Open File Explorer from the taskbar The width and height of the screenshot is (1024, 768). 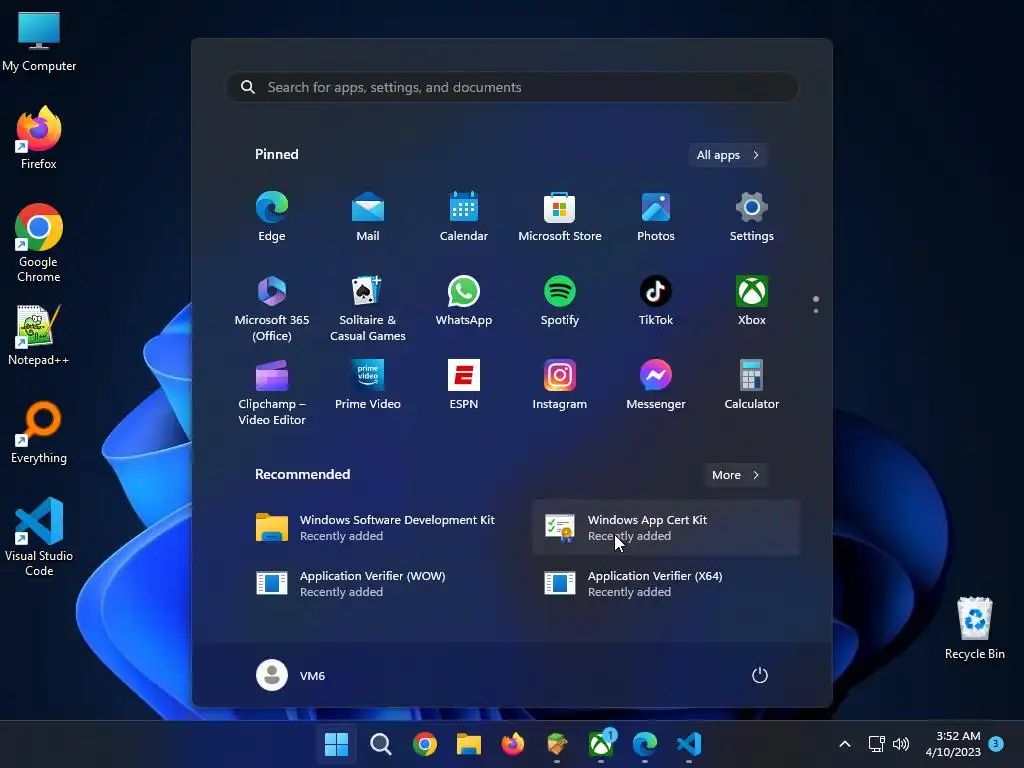click(x=469, y=744)
